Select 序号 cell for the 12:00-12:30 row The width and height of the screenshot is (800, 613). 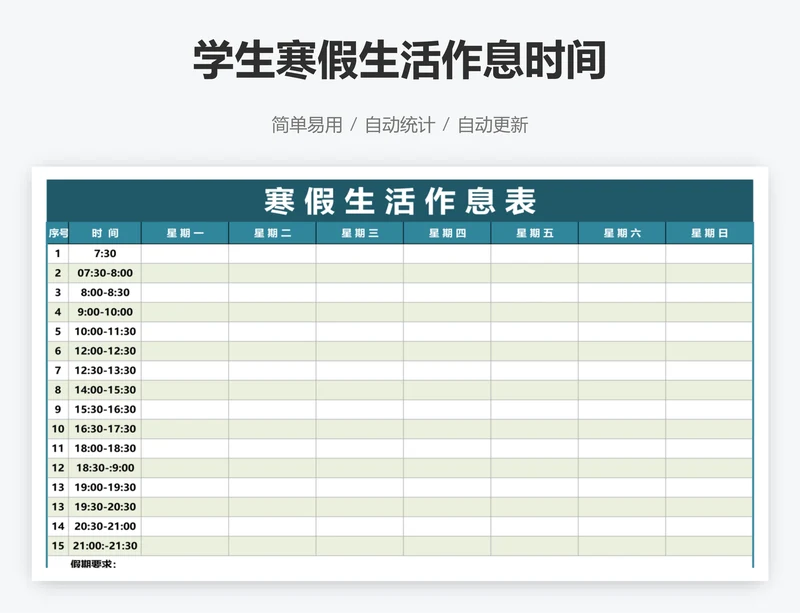(x=58, y=351)
